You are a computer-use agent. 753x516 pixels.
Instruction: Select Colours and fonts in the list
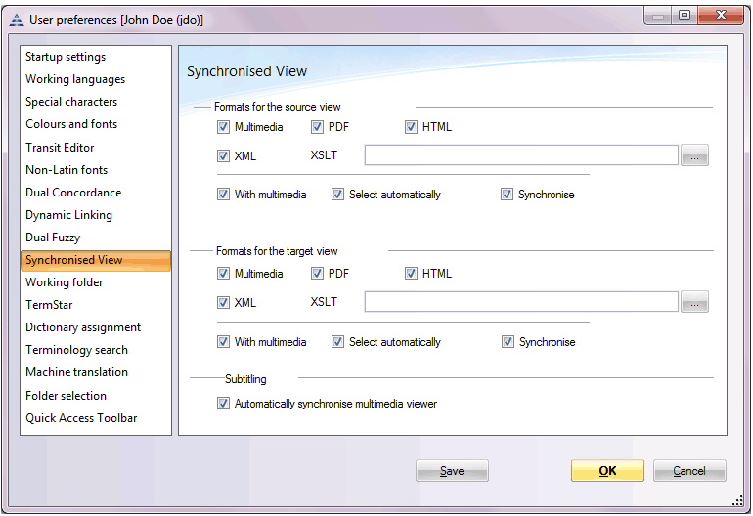coord(71,124)
